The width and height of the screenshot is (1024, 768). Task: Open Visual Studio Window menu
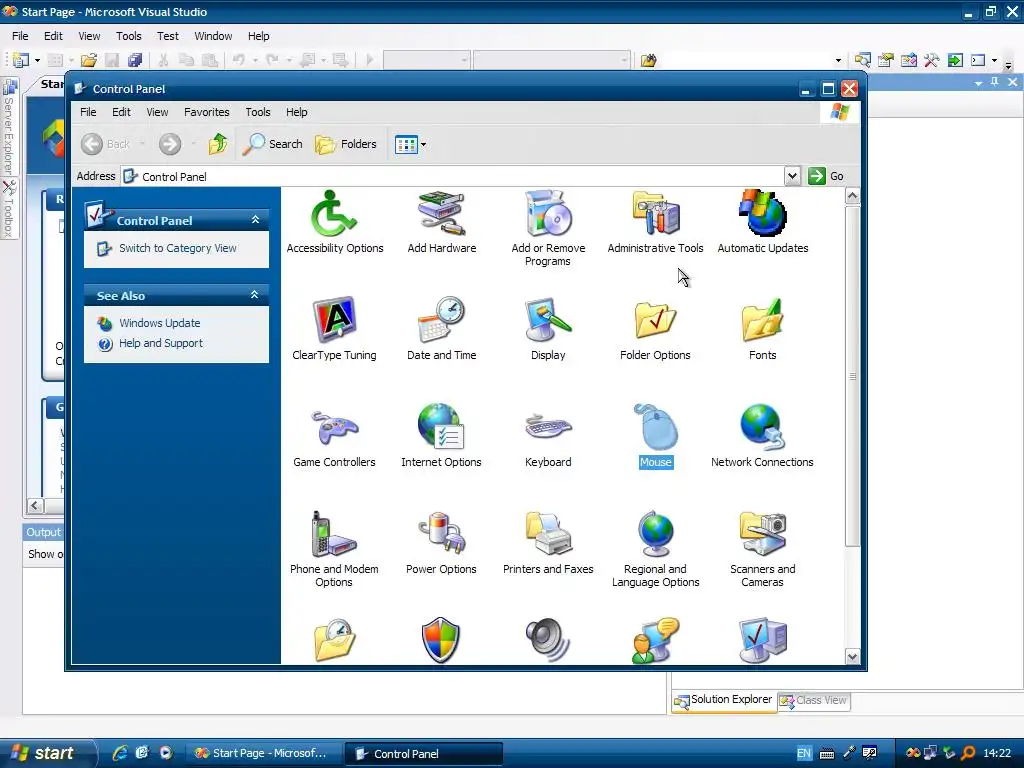click(x=213, y=36)
